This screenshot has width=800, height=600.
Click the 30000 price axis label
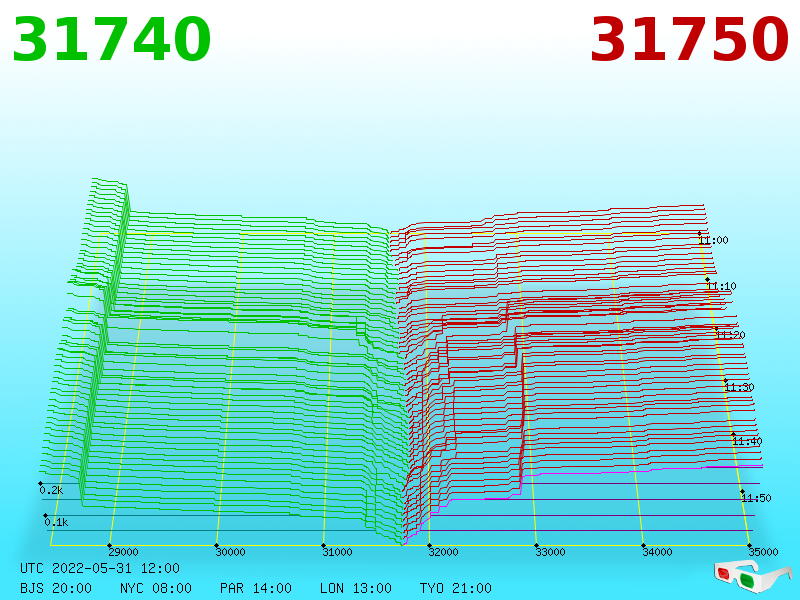(x=230, y=552)
